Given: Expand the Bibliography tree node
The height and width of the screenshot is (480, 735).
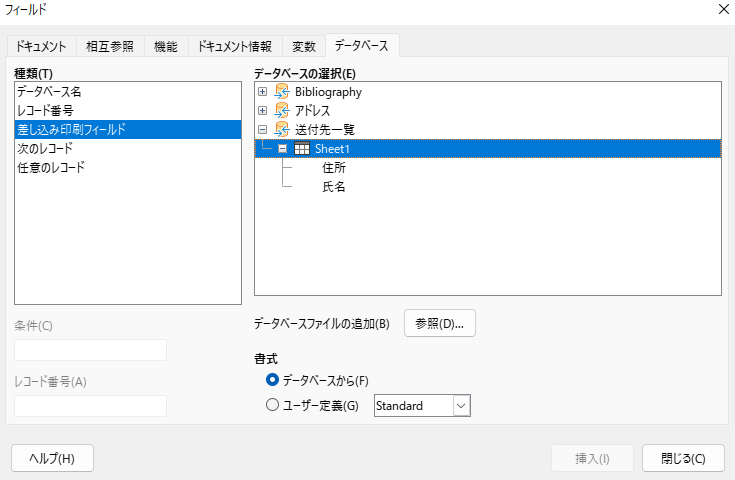Looking at the screenshot, I should (263, 92).
